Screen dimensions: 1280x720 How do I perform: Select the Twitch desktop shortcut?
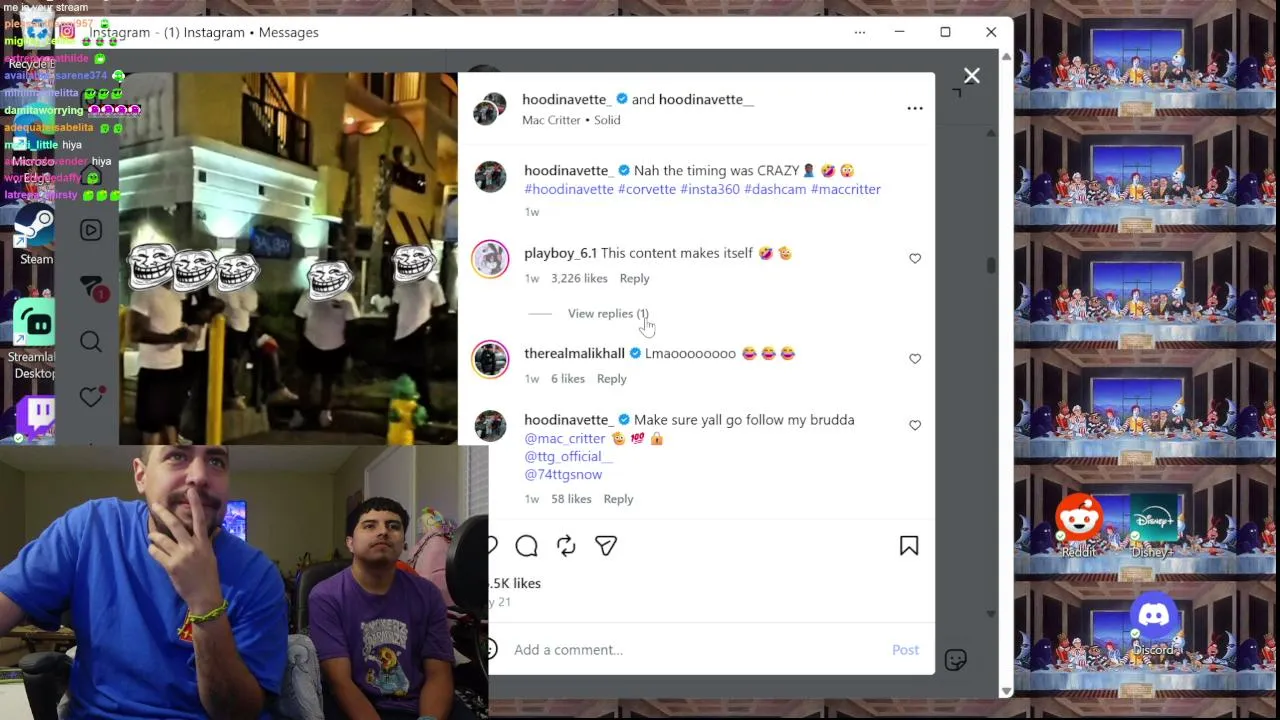pos(37,417)
